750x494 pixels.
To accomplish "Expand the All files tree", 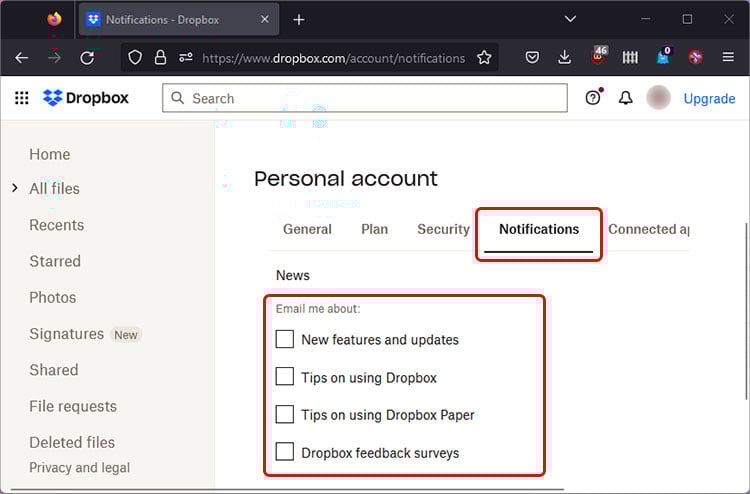I will [x=15, y=188].
